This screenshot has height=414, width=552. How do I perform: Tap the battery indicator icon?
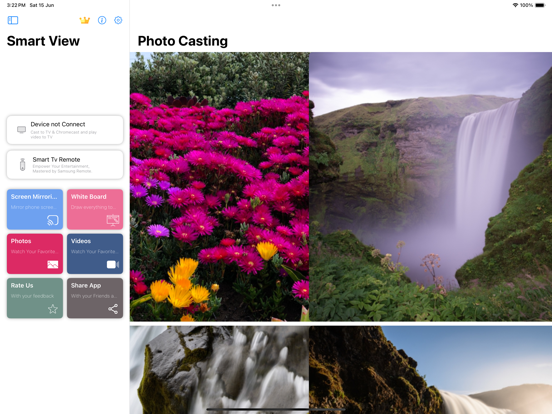pyautogui.click(x=540, y=5)
